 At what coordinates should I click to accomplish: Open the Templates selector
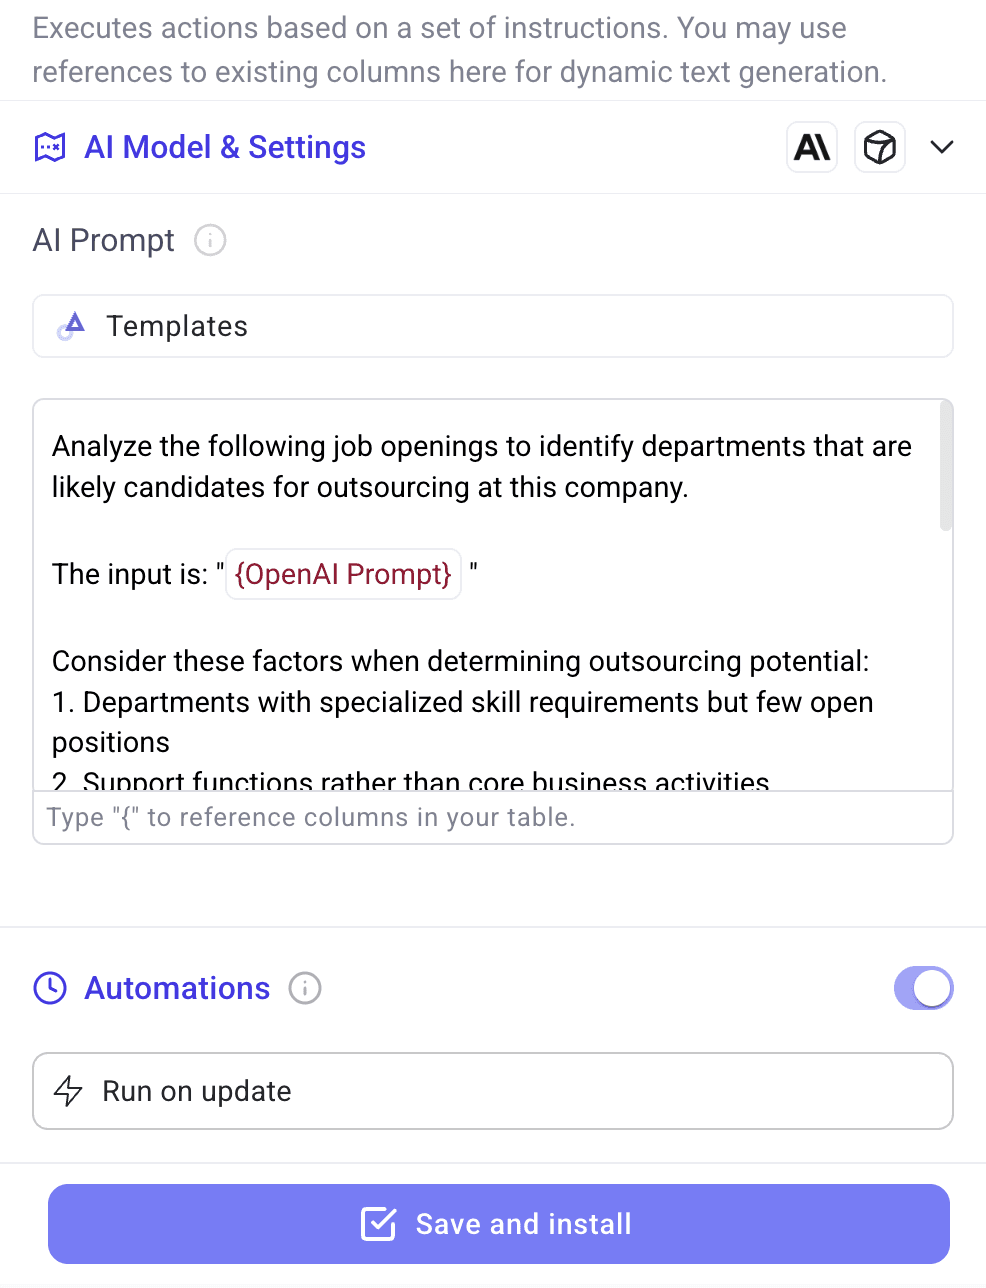pos(493,326)
